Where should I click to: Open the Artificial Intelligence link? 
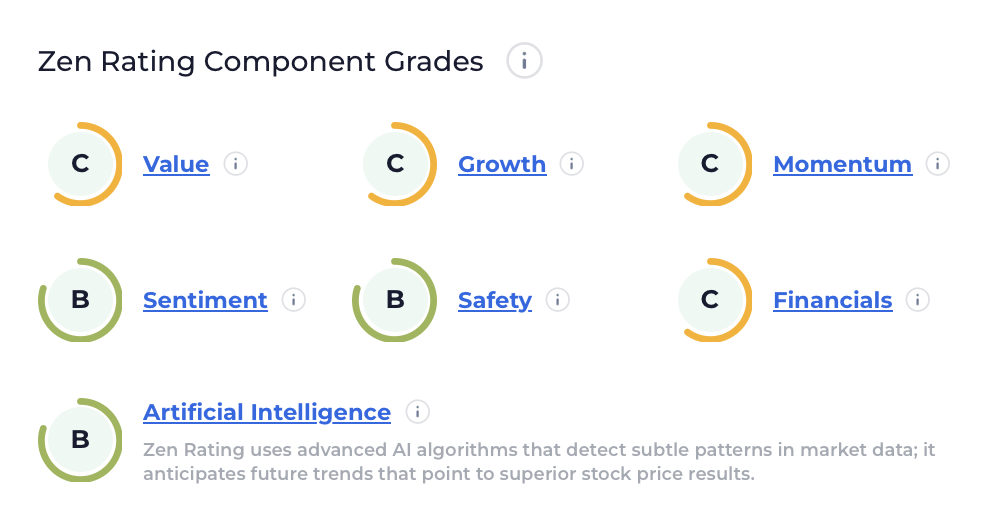[x=267, y=412]
